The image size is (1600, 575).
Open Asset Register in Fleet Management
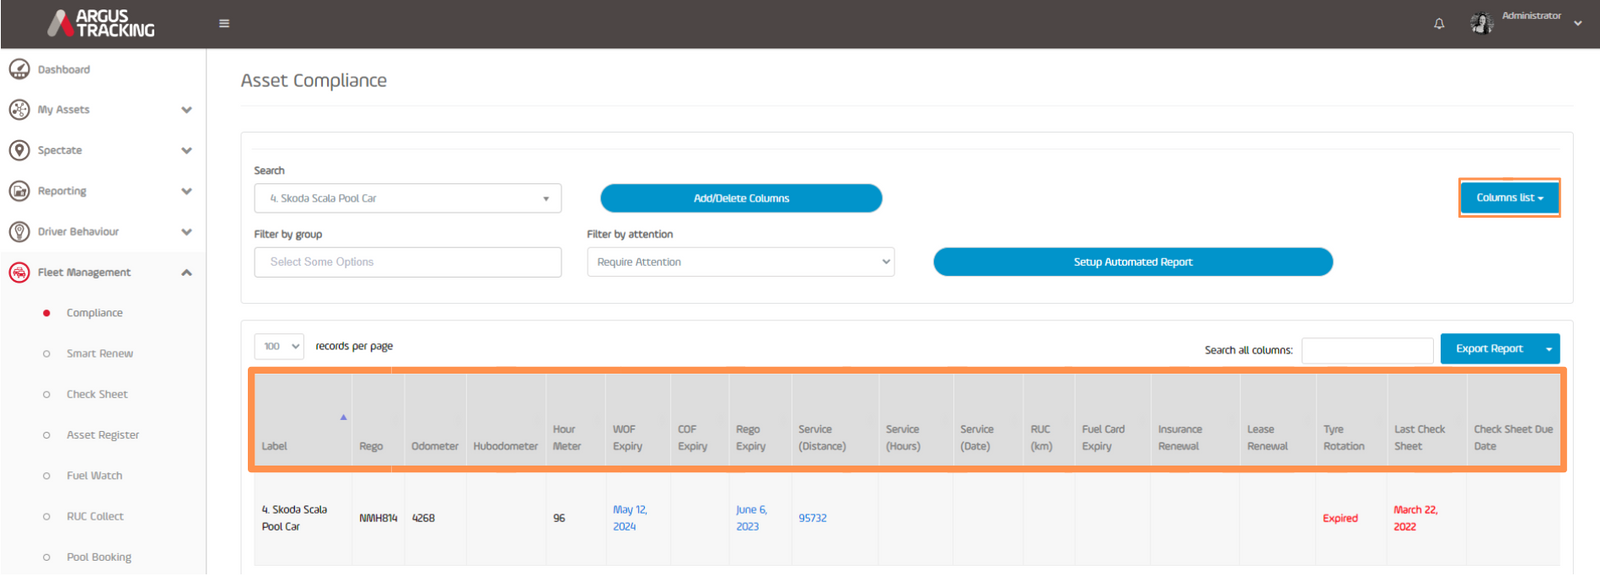(103, 435)
